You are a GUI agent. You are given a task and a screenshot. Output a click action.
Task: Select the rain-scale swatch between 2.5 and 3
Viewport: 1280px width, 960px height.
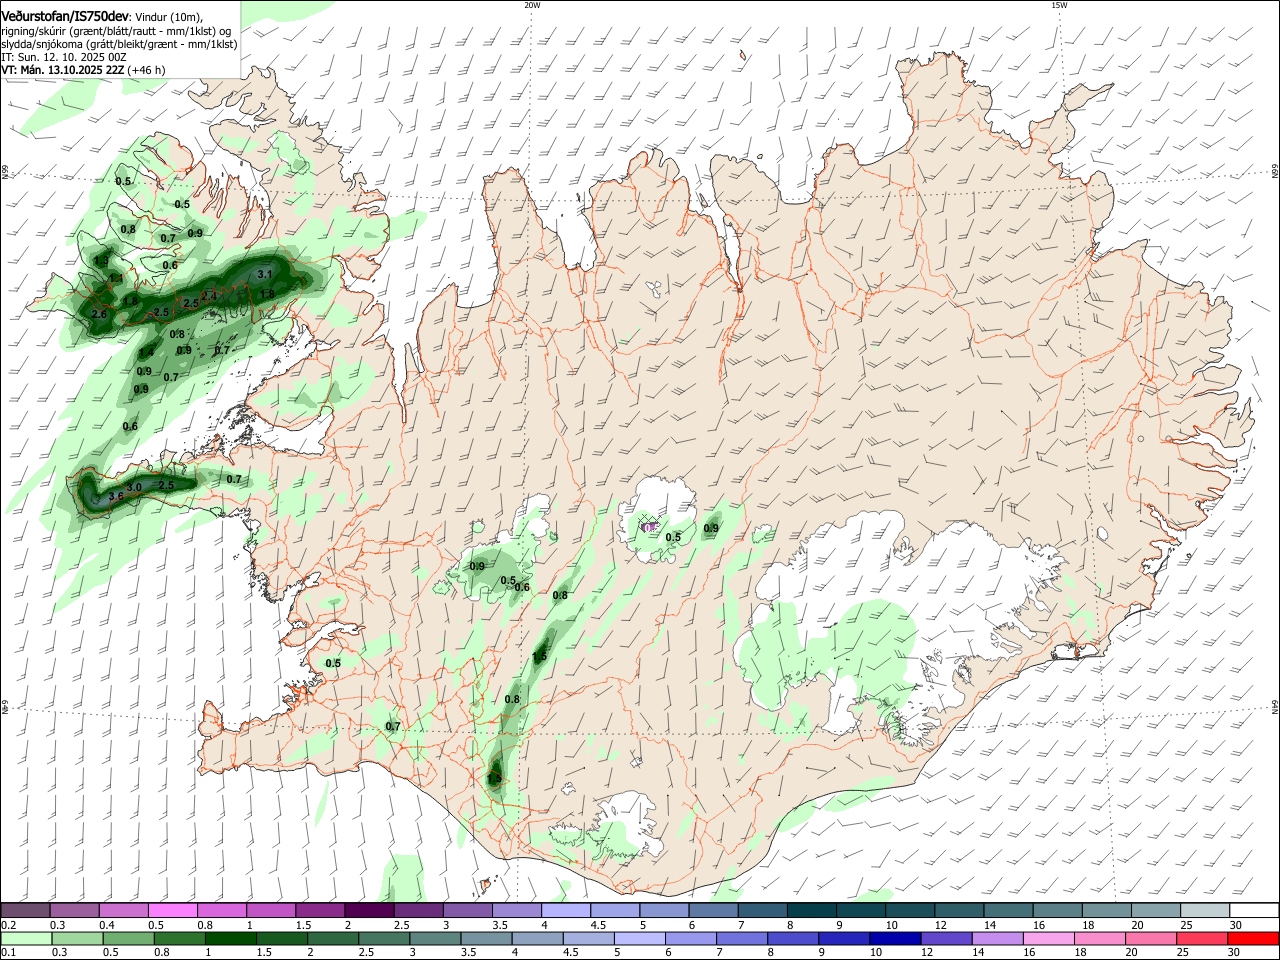(x=382, y=939)
